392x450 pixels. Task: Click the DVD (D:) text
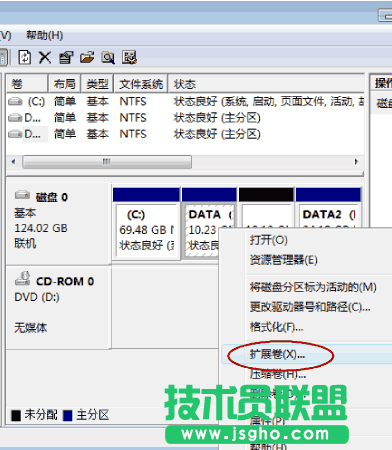coord(37,297)
